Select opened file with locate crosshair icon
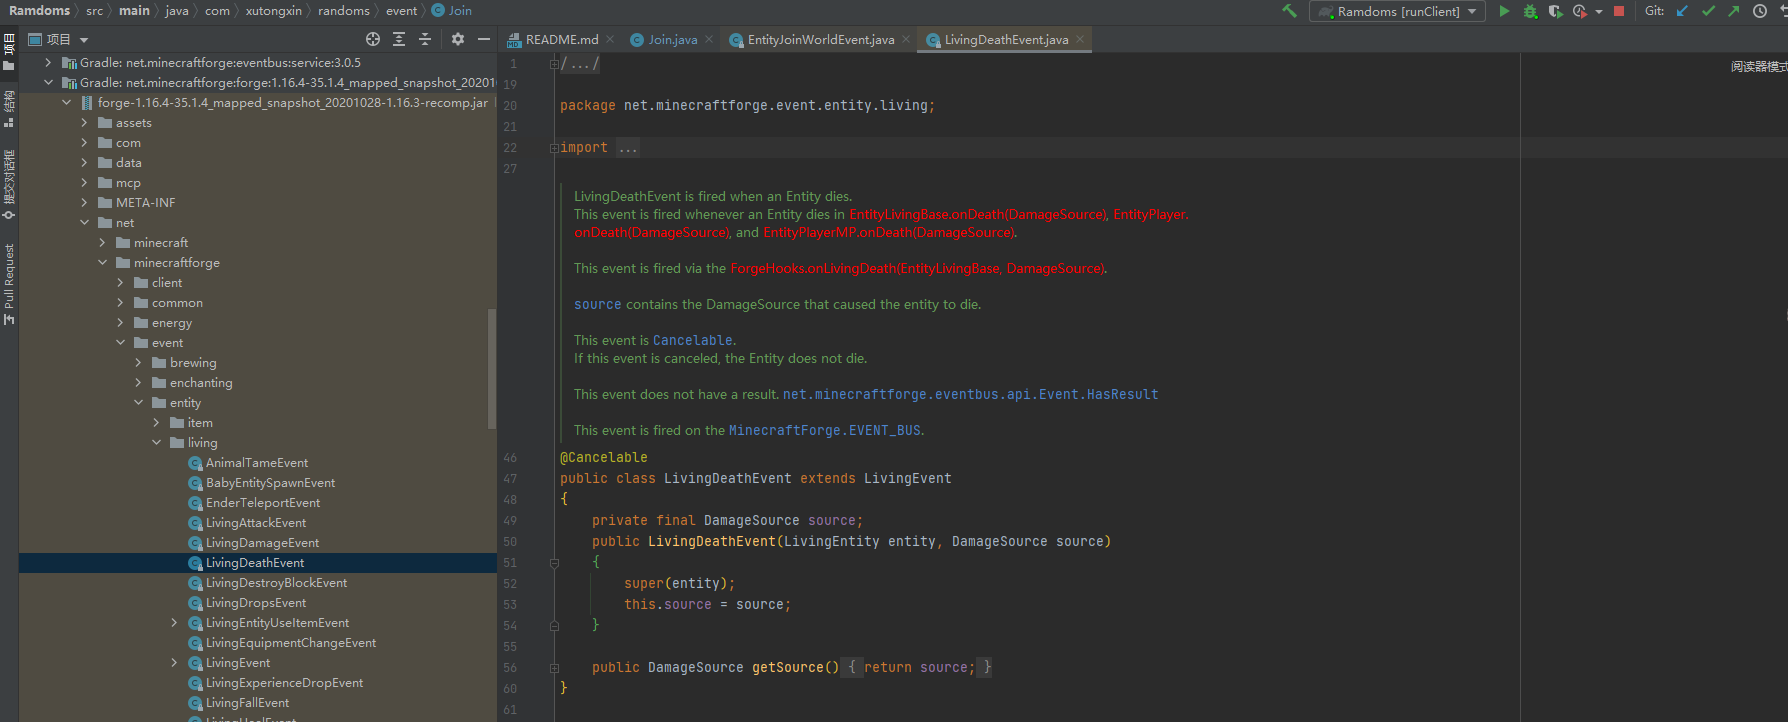The width and height of the screenshot is (1788, 722). (x=373, y=39)
